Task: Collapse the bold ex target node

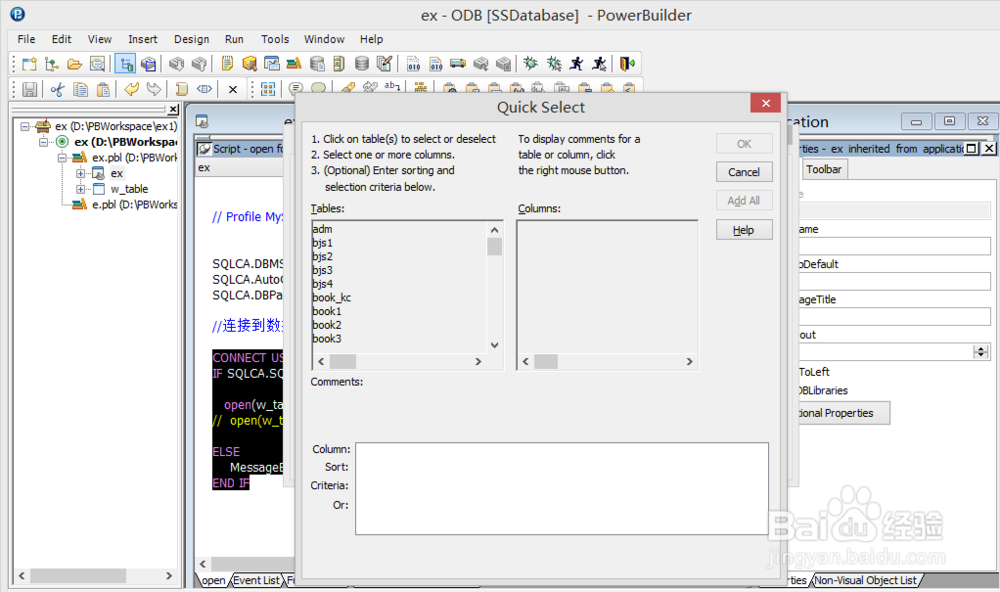Action: [43, 142]
